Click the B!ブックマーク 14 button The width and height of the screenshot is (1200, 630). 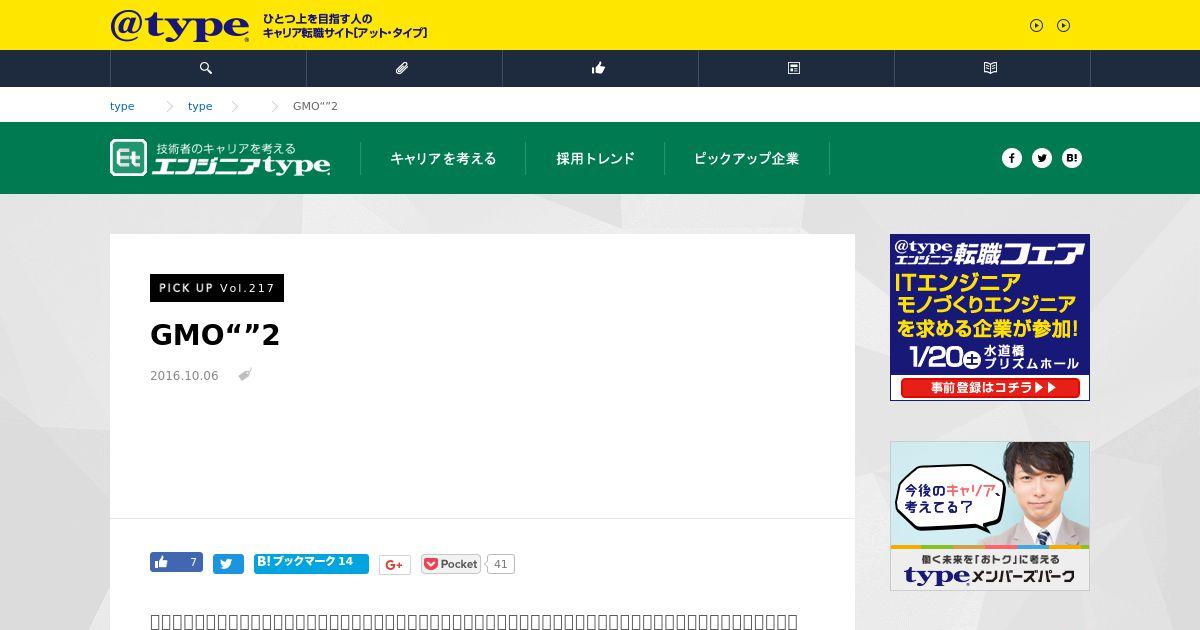311,563
